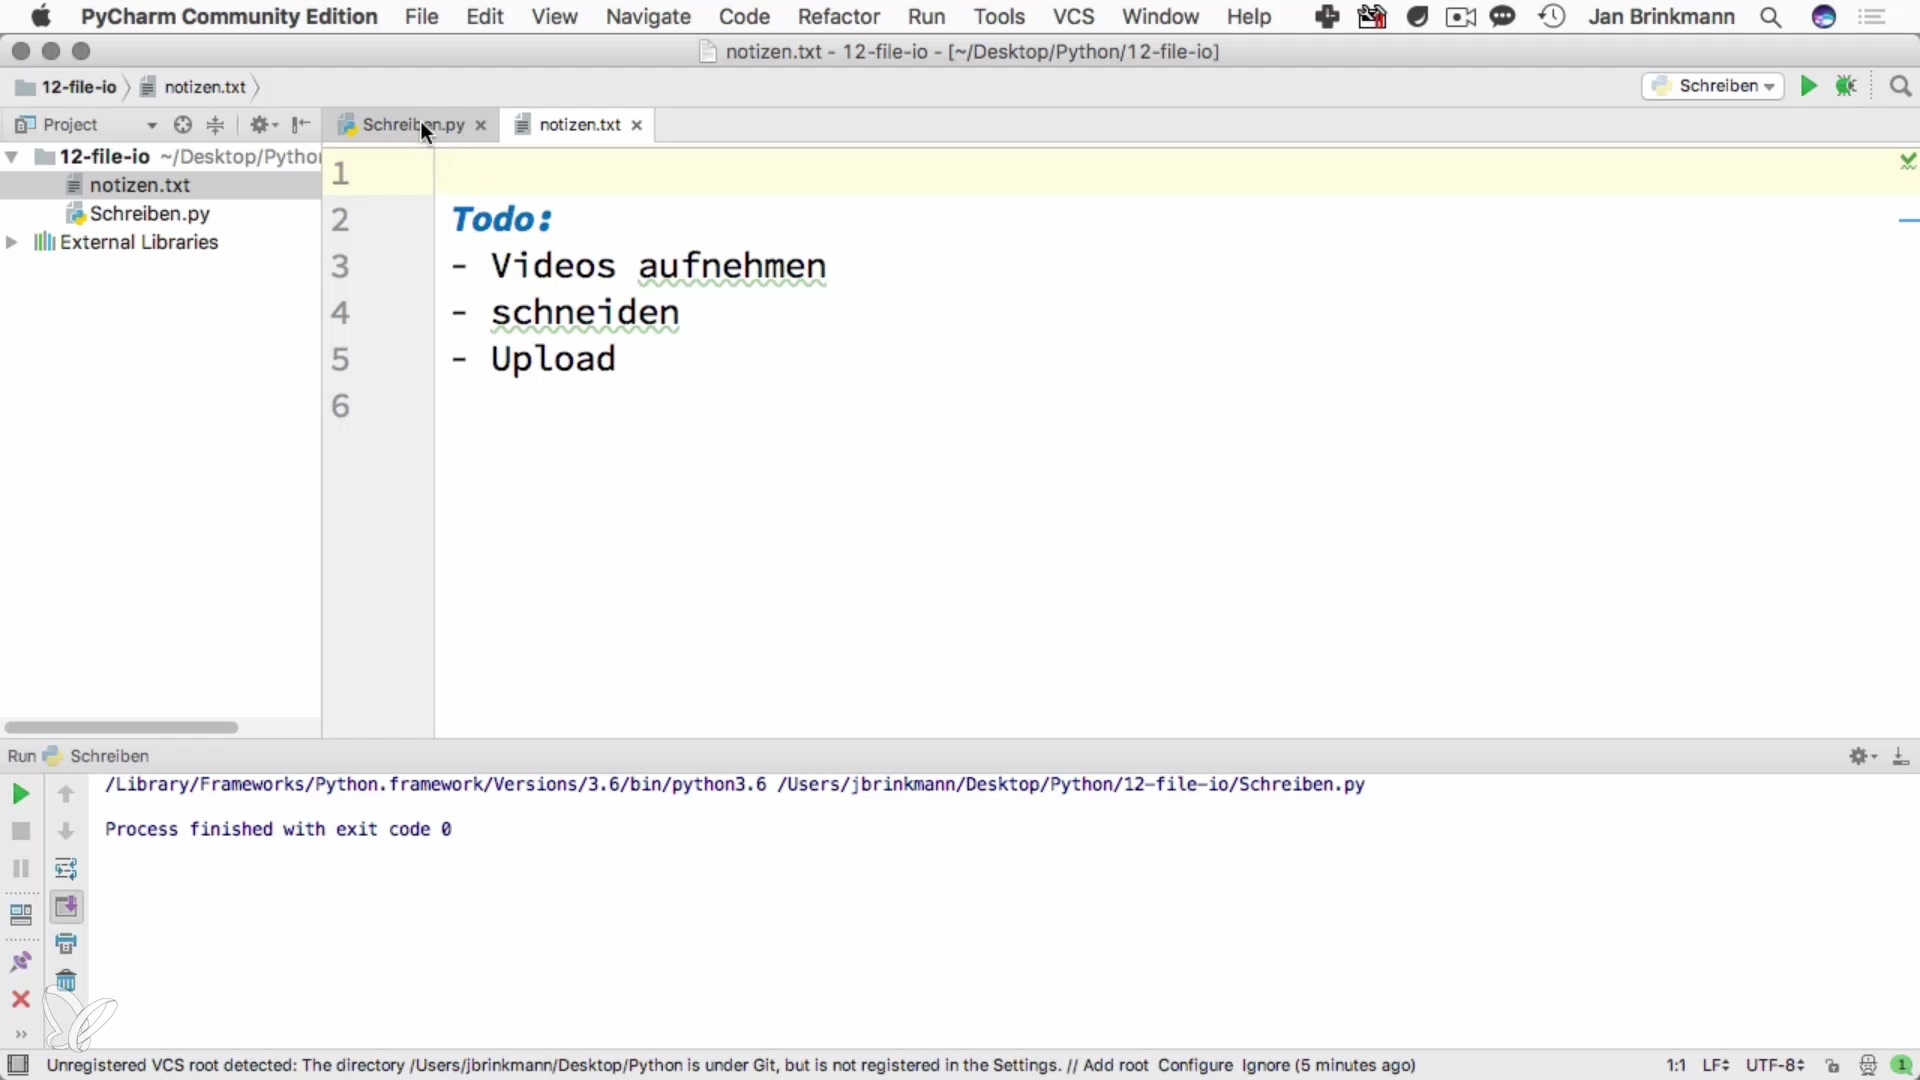Screen dimensions: 1920x1080
Task: Print the Run console output
Action: (66, 943)
